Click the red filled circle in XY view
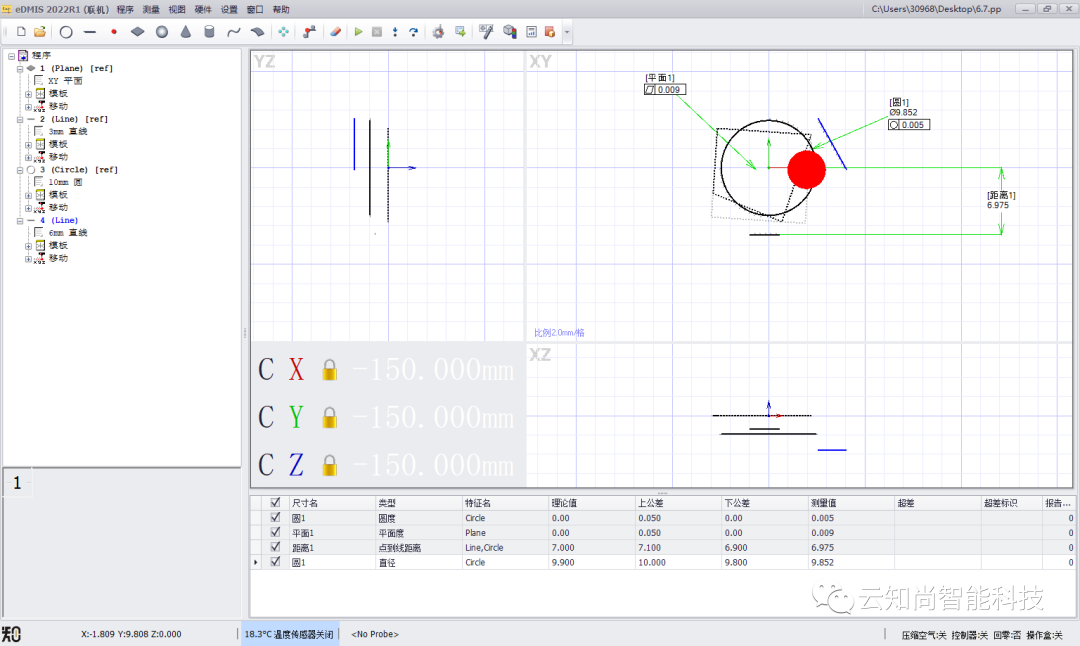The image size is (1080, 646). click(806, 169)
